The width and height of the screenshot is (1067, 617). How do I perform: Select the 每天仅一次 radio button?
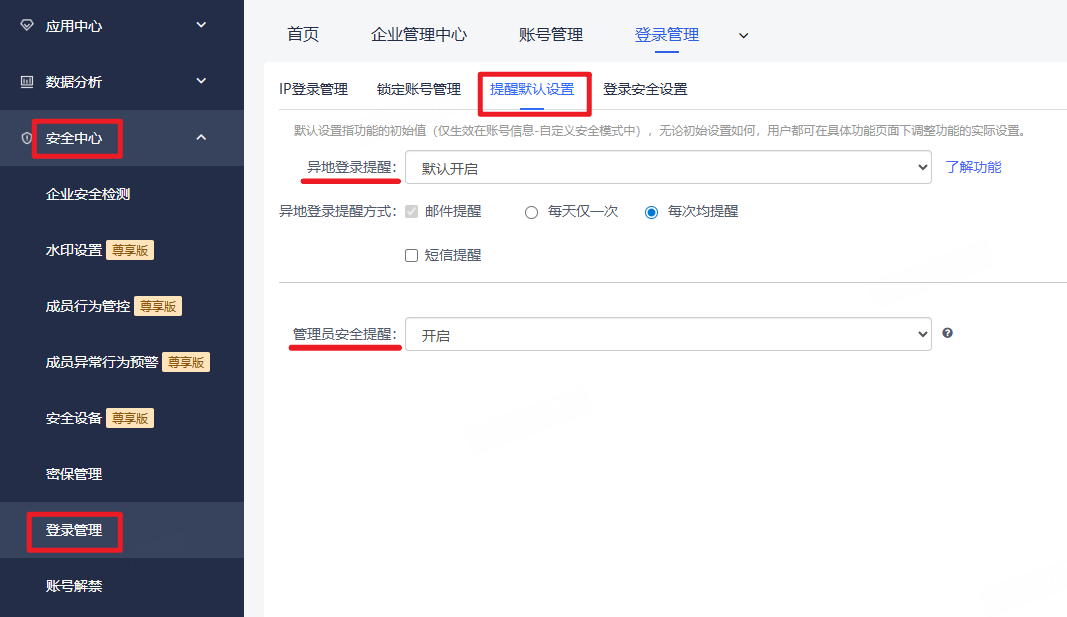click(x=532, y=212)
